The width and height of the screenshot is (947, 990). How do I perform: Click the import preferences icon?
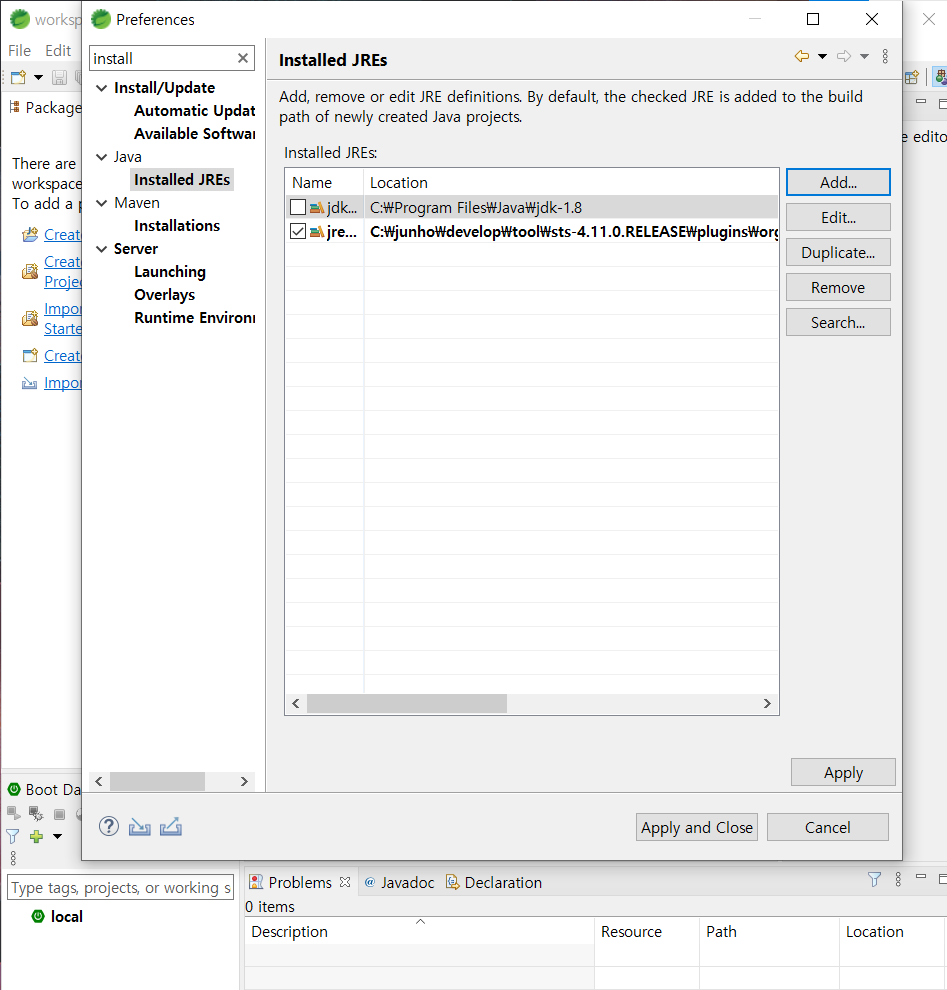click(x=140, y=826)
